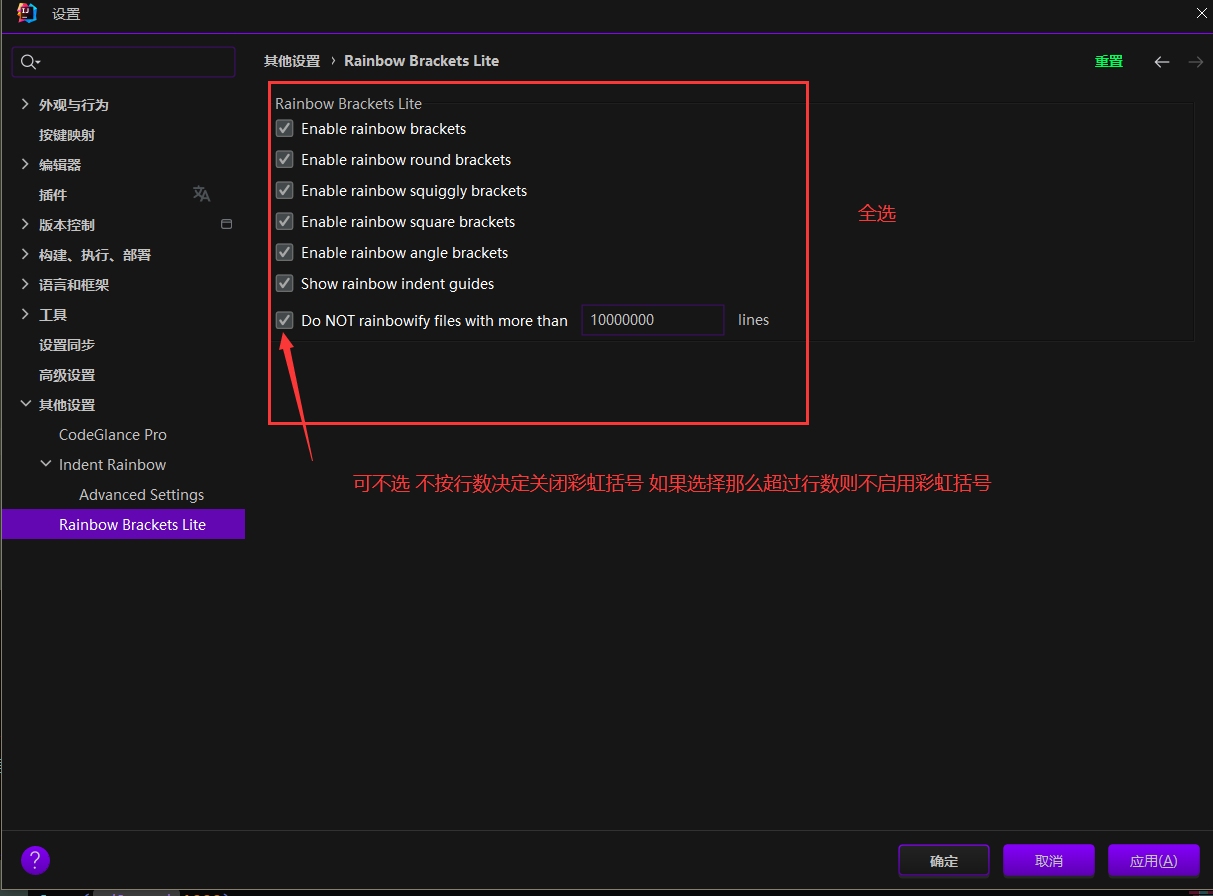Click the 重置 reset link

1109,61
